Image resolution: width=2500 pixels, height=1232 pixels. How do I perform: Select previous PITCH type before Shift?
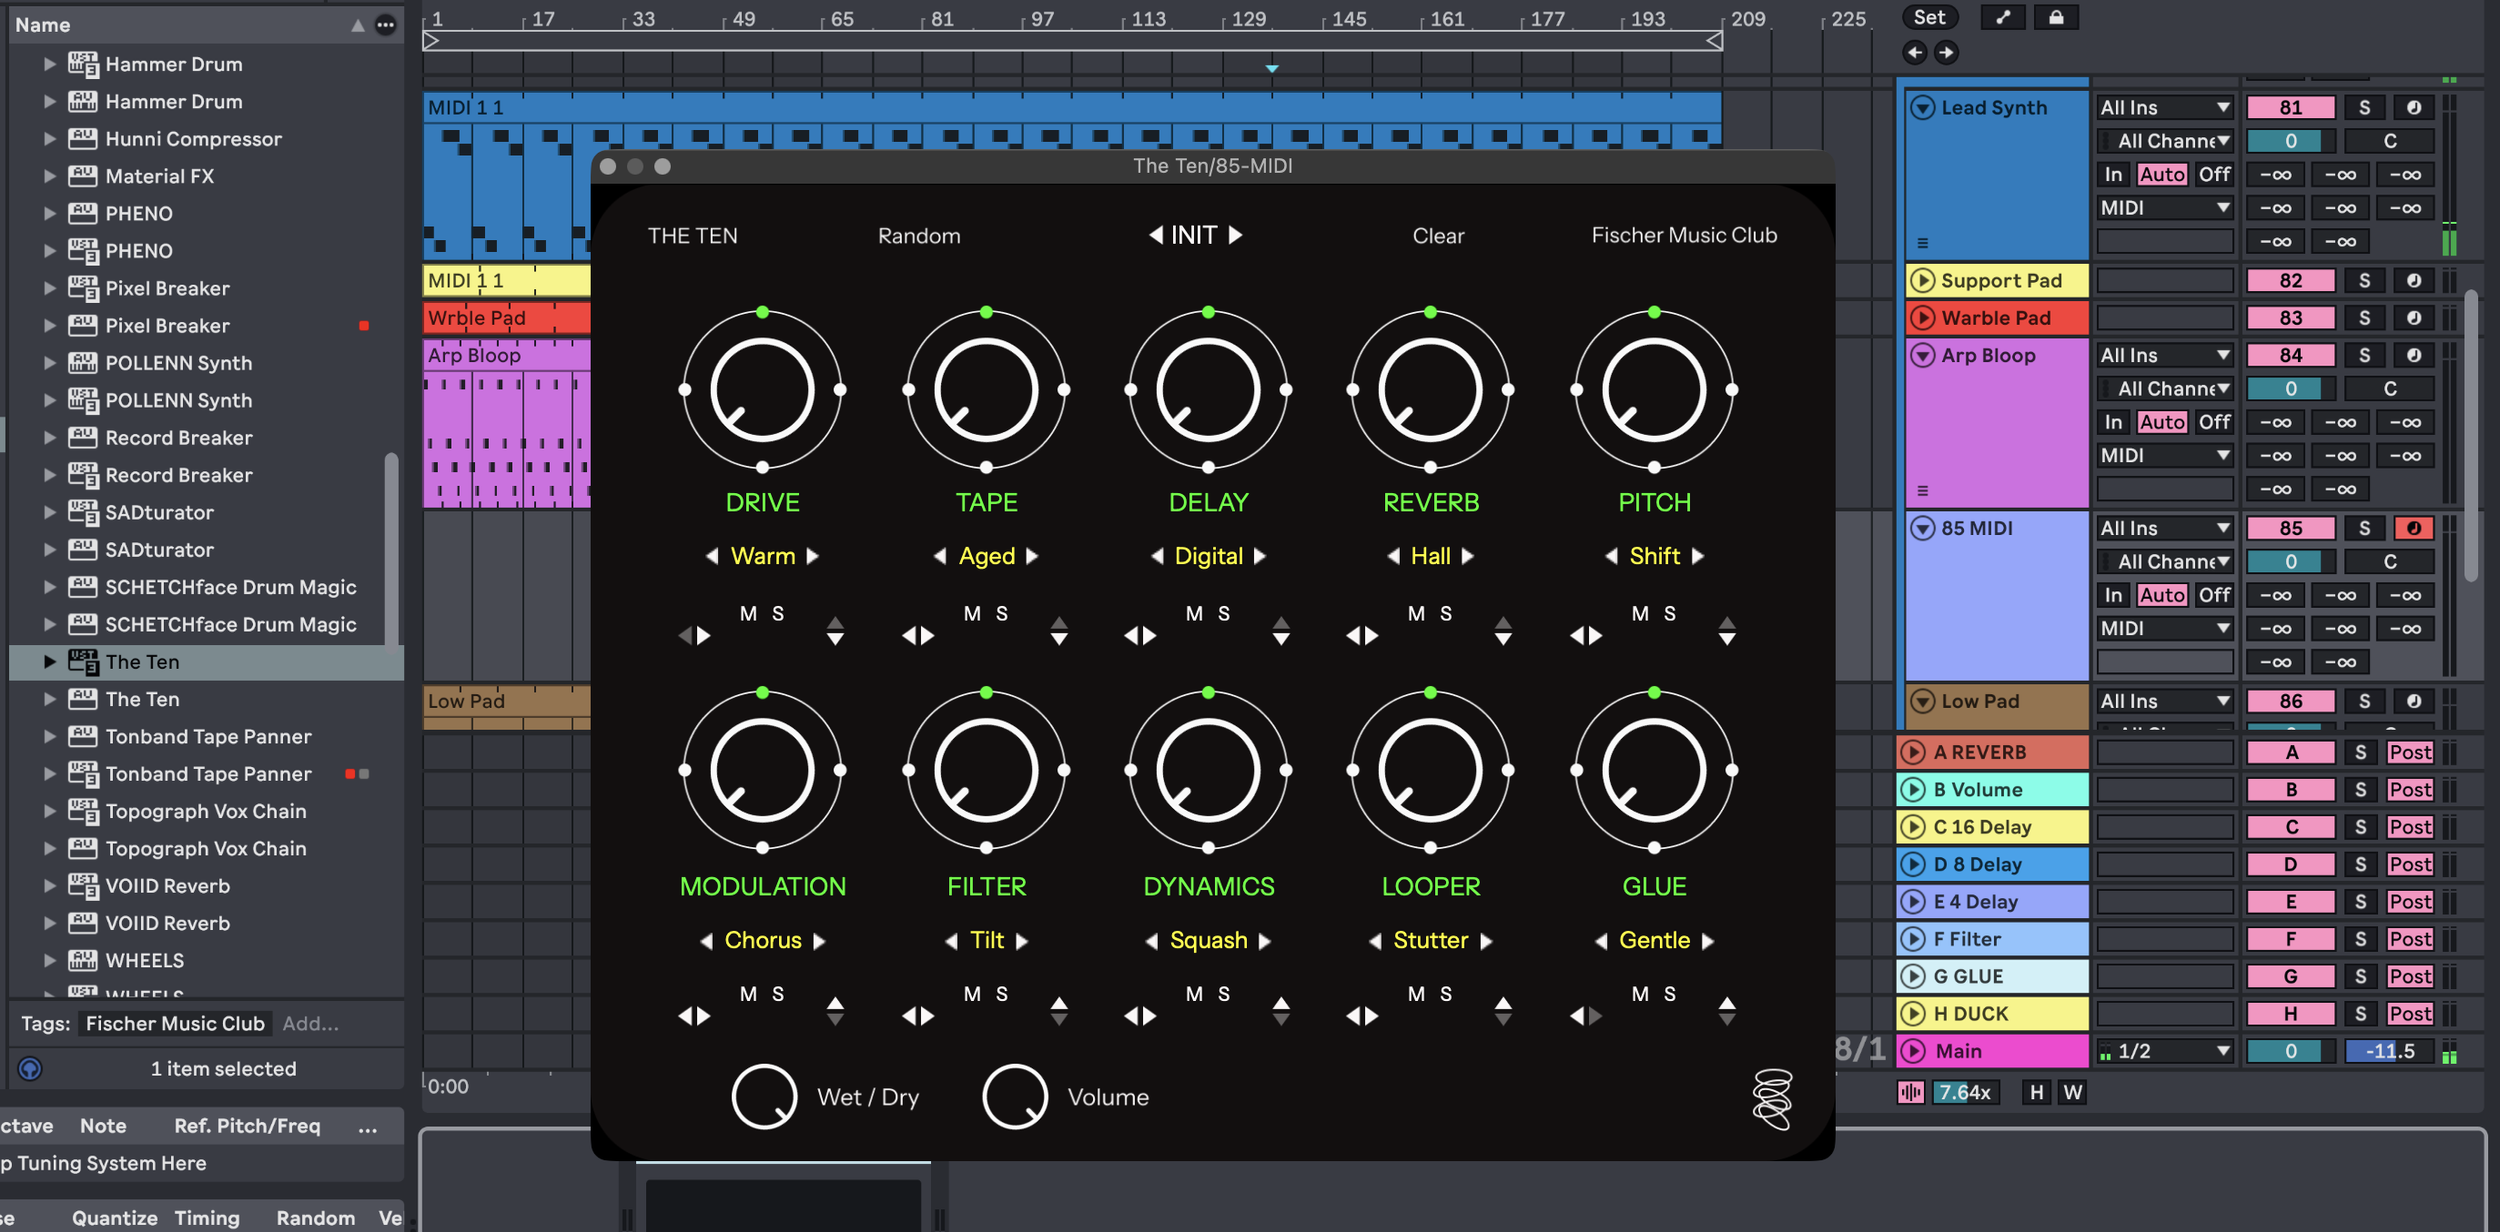(1611, 556)
